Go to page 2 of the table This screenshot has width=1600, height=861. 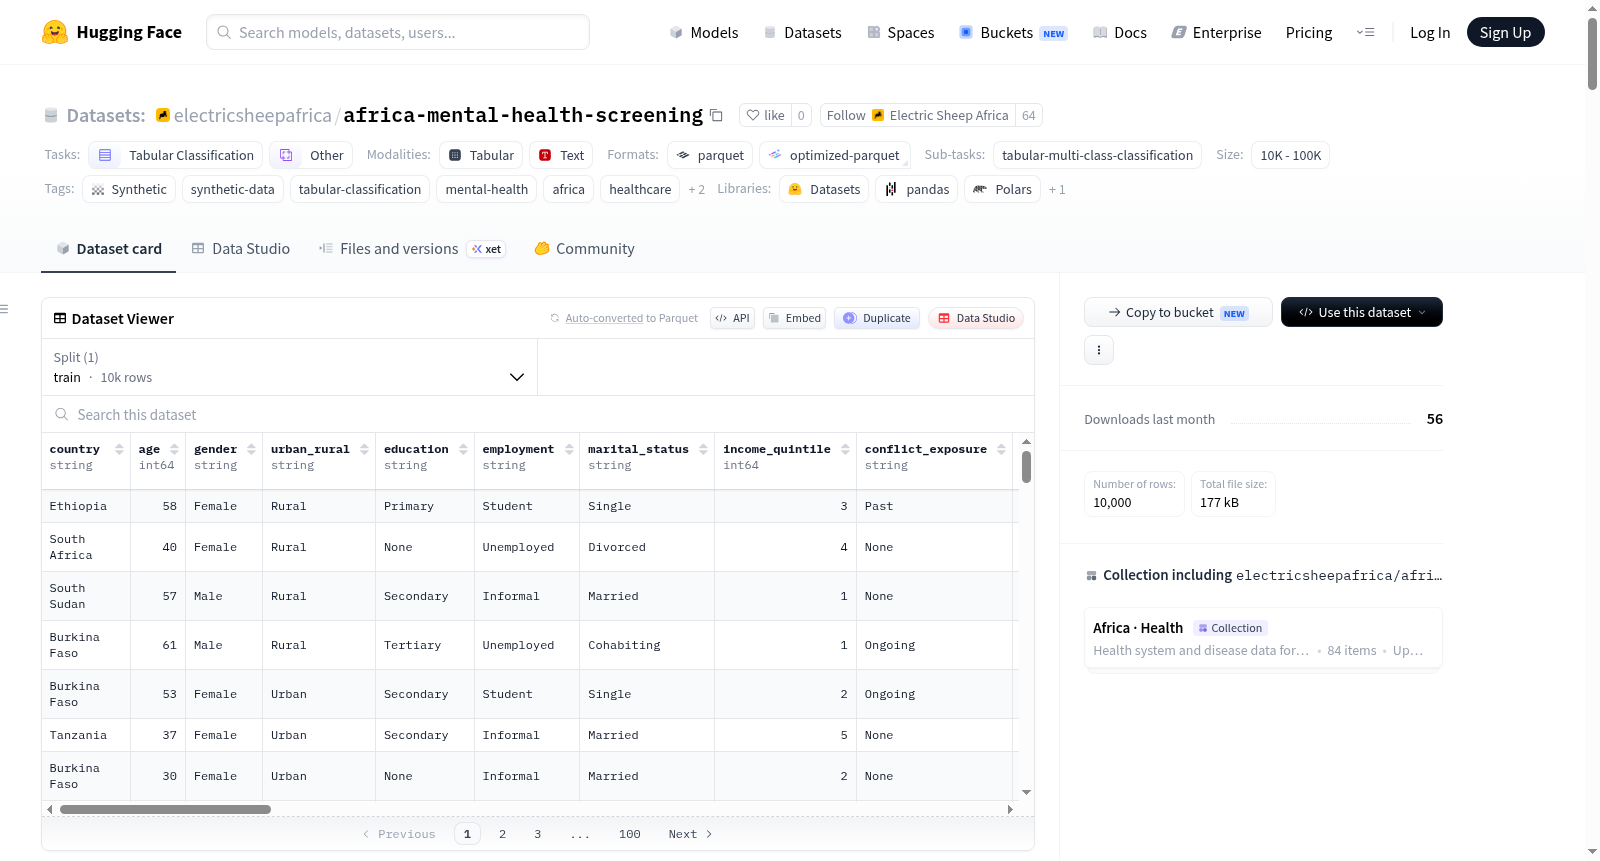click(502, 834)
